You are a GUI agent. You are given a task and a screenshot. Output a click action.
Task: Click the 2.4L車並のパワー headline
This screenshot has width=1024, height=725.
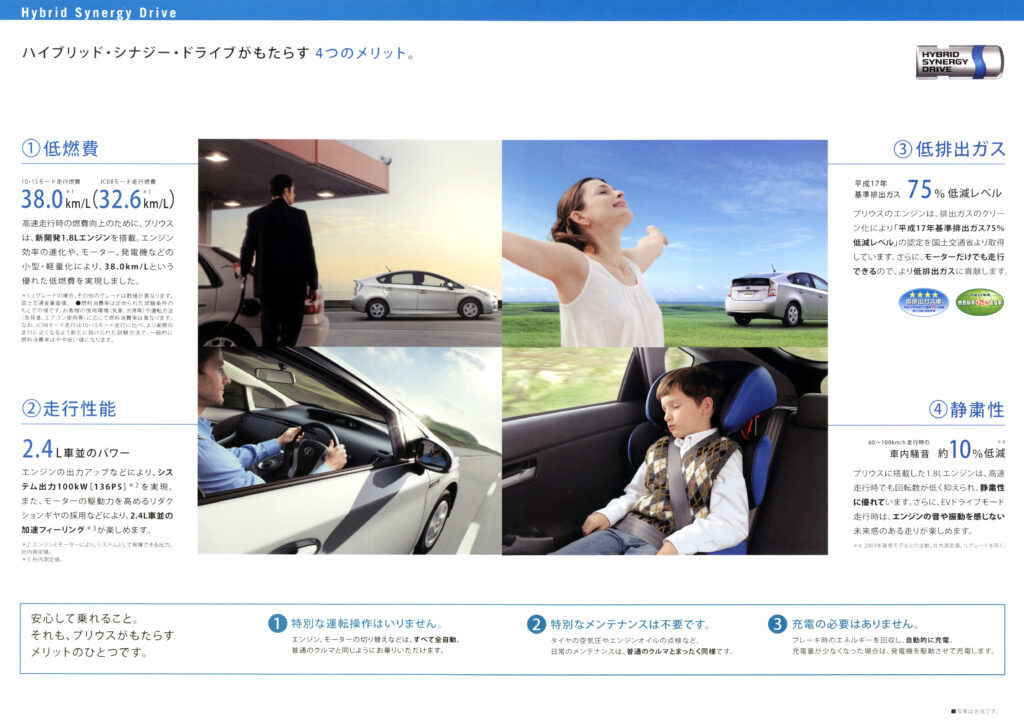pyautogui.click(x=76, y=450)
